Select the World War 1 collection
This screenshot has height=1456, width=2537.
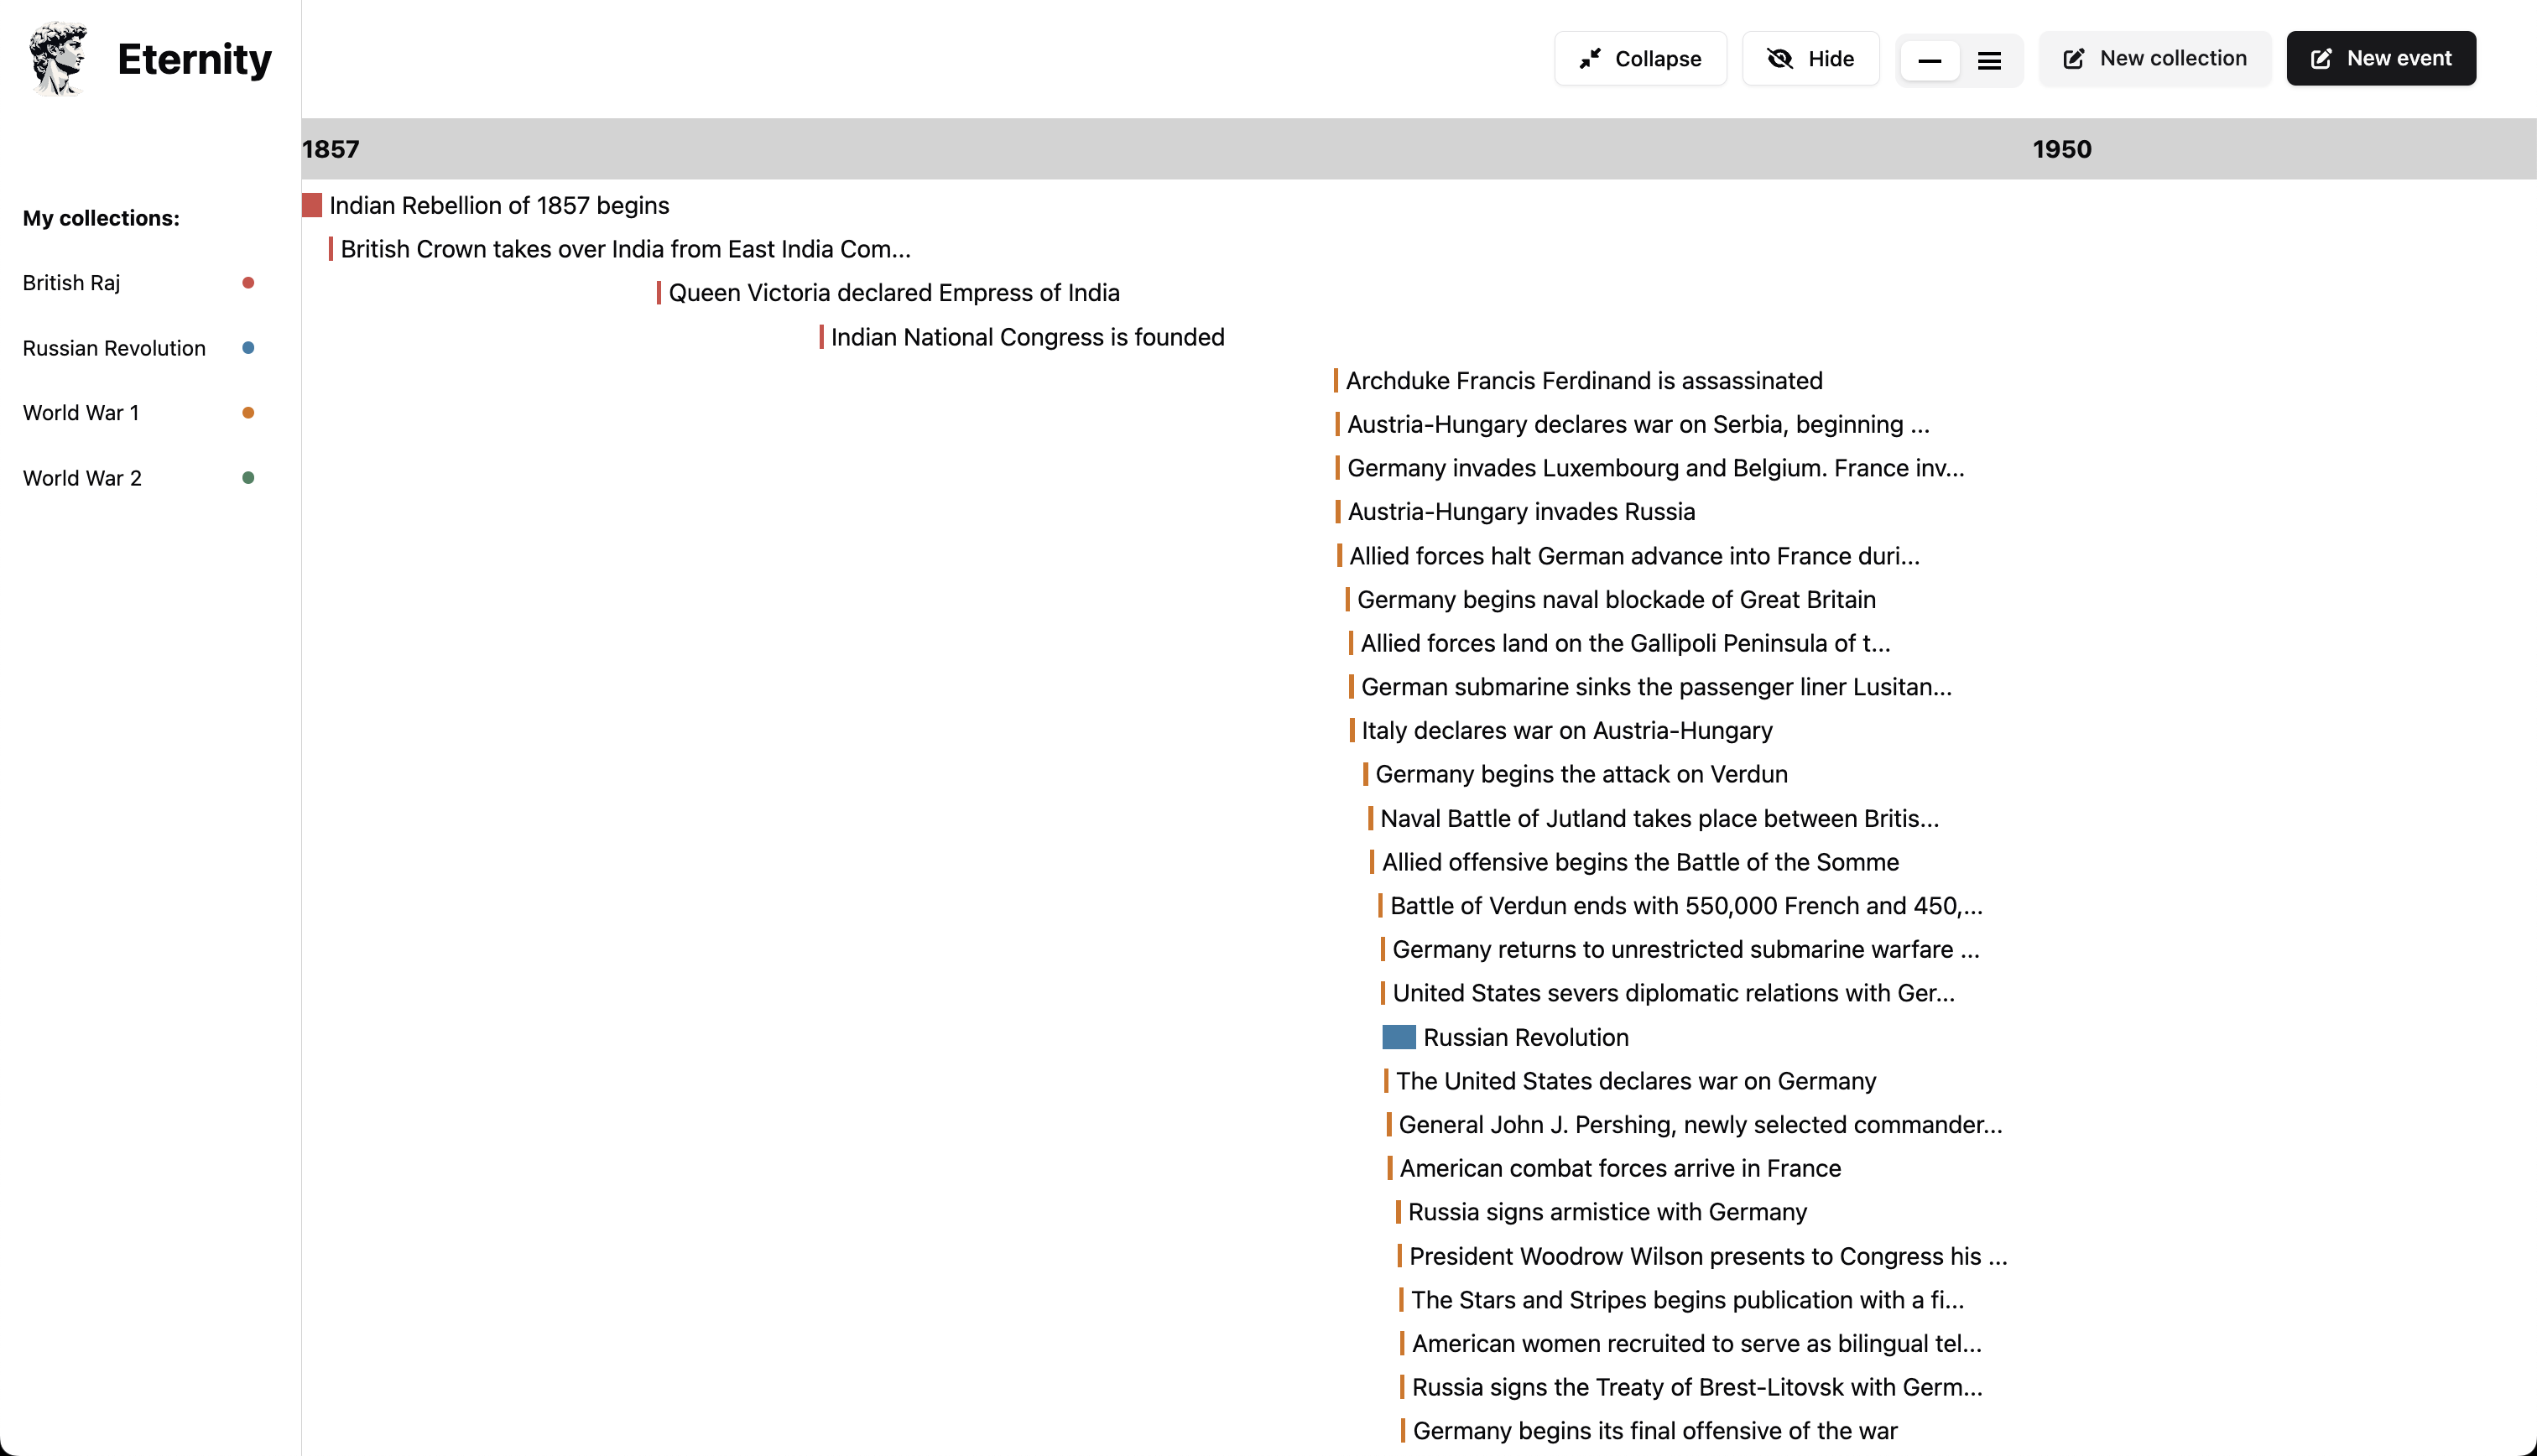pyautogui.click(x=81, y=413)
